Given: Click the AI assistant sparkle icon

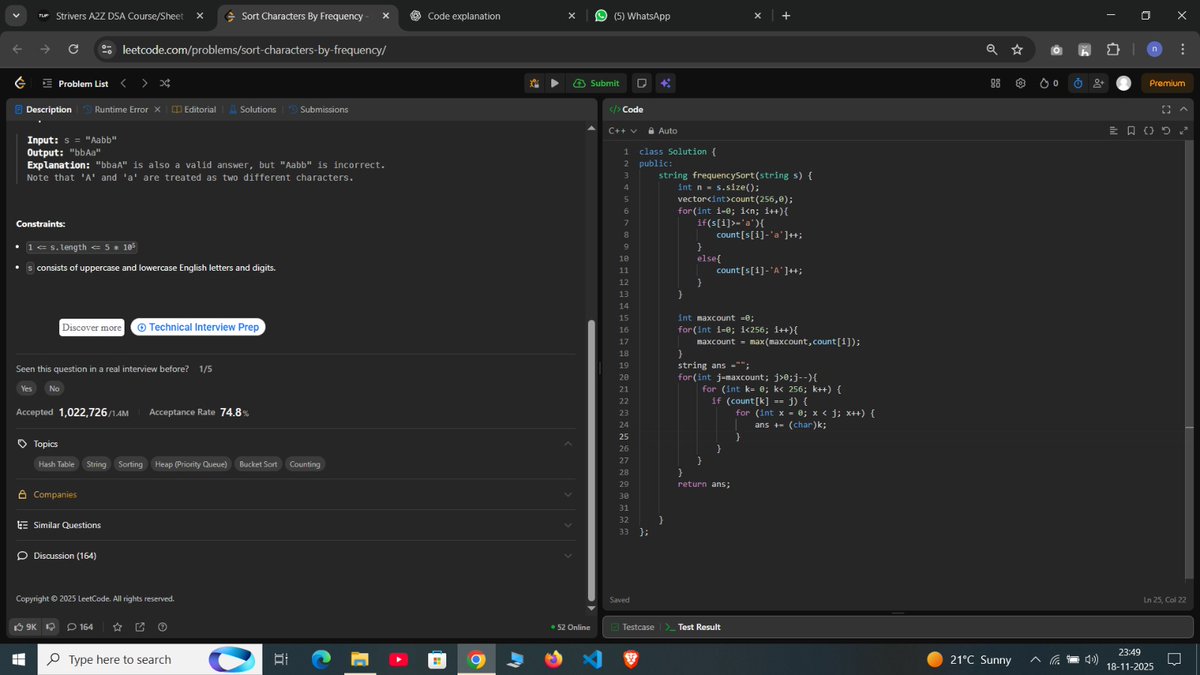Looking at the screenshot, I should click(x=665, y=83).
